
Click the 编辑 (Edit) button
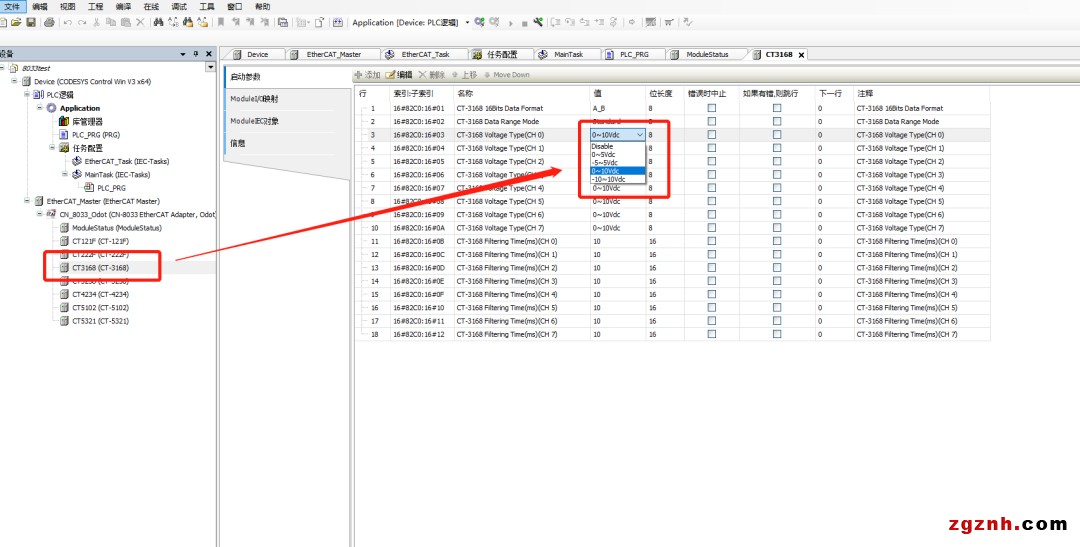point(399,75)
